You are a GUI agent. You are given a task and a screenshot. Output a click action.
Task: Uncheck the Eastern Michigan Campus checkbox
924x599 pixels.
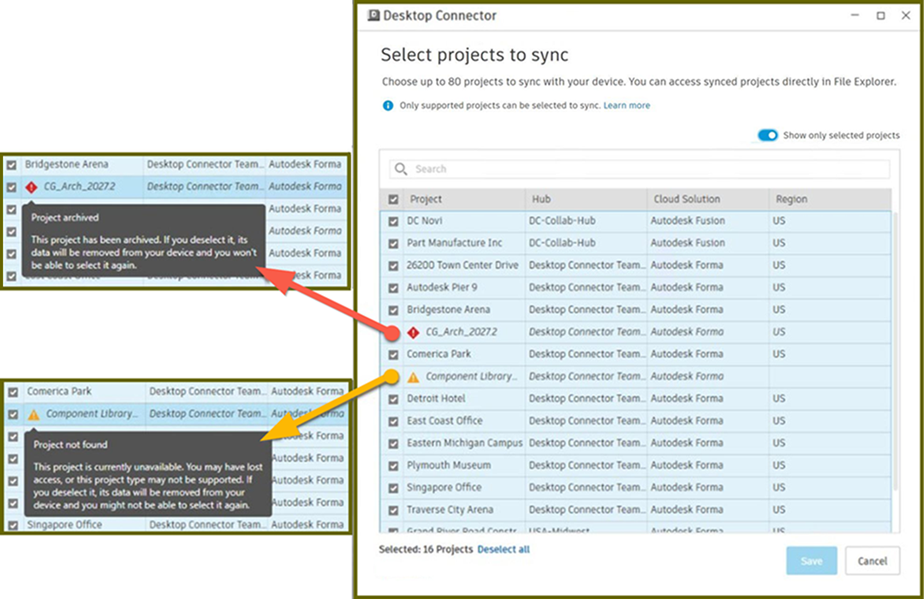393,444
